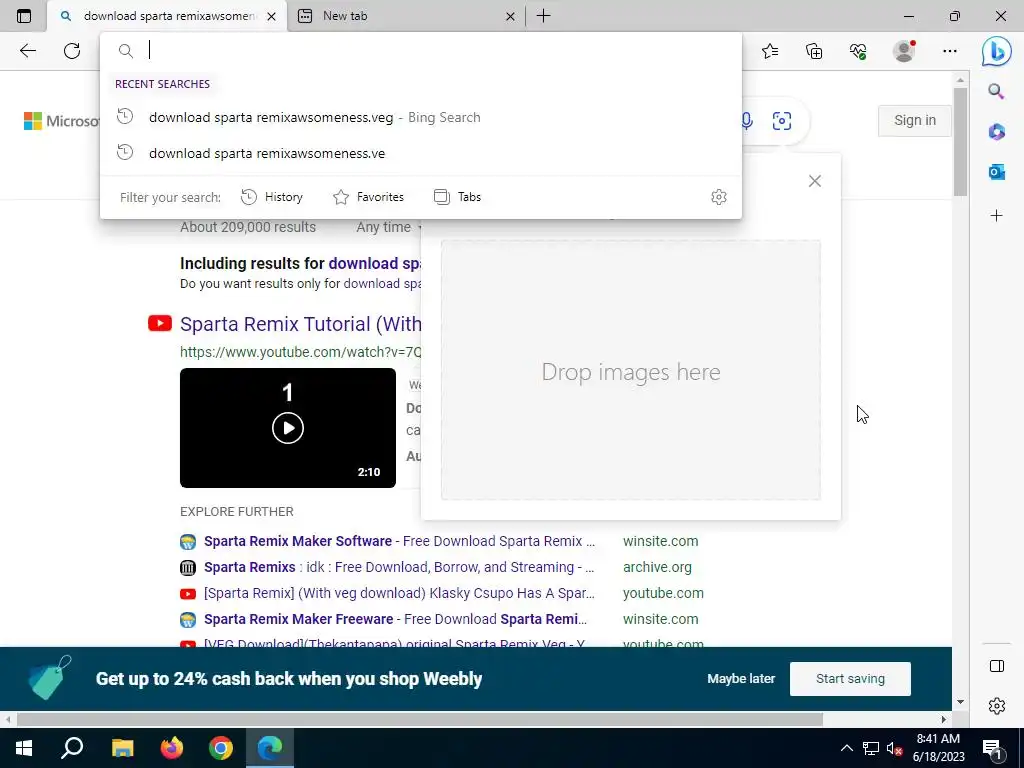Open sidebar settings gear
The width and height of the screenshot is (1024, 768).
tap(997, 706)
